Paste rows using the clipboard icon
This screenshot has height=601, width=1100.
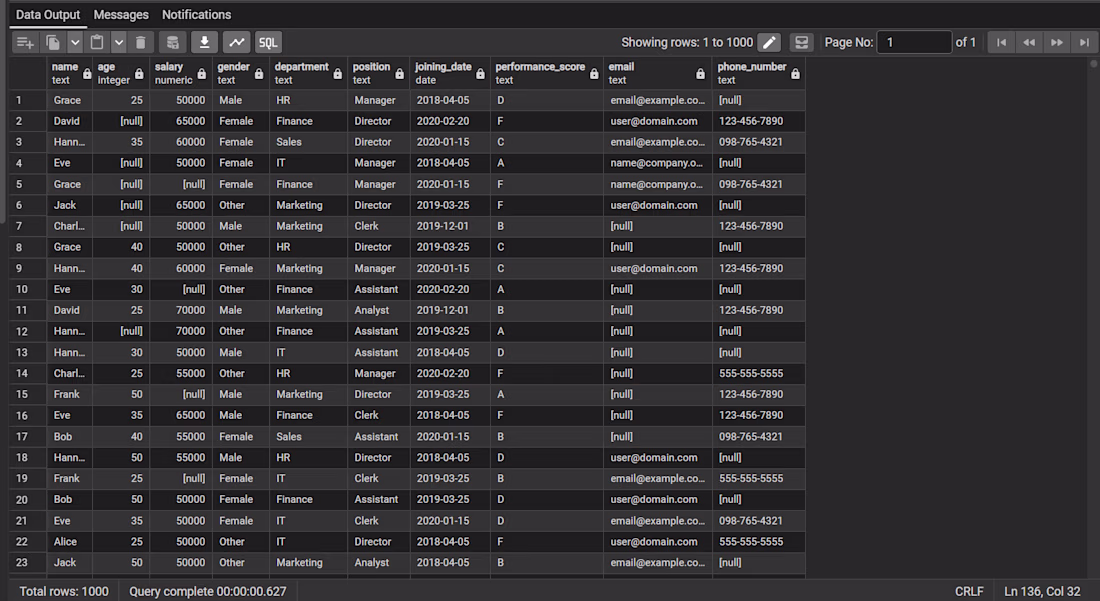coord(97,42)
